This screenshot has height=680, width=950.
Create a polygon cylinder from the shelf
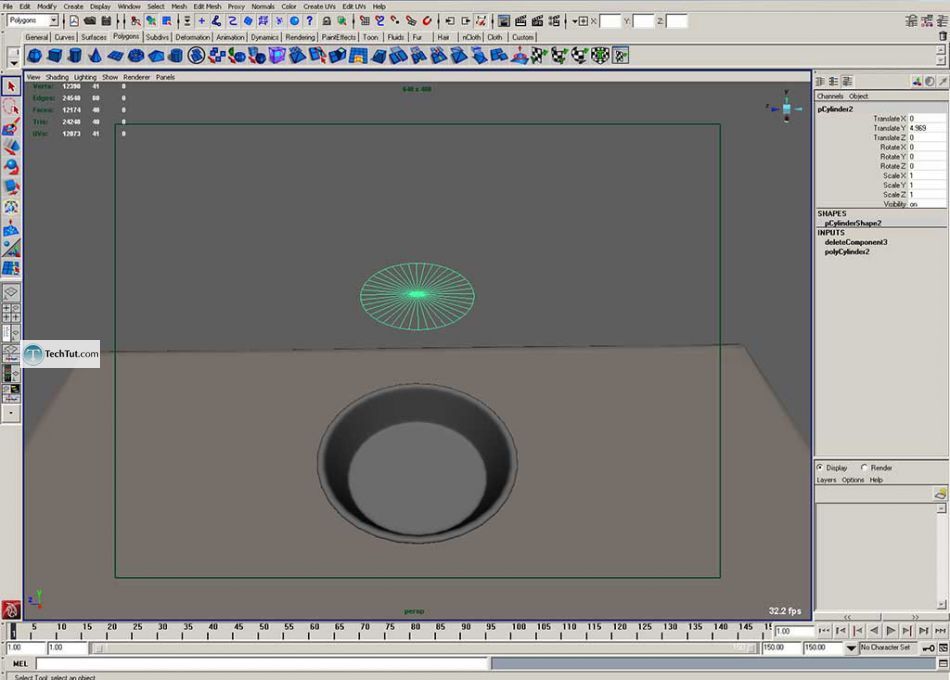(x=75, y=56)
